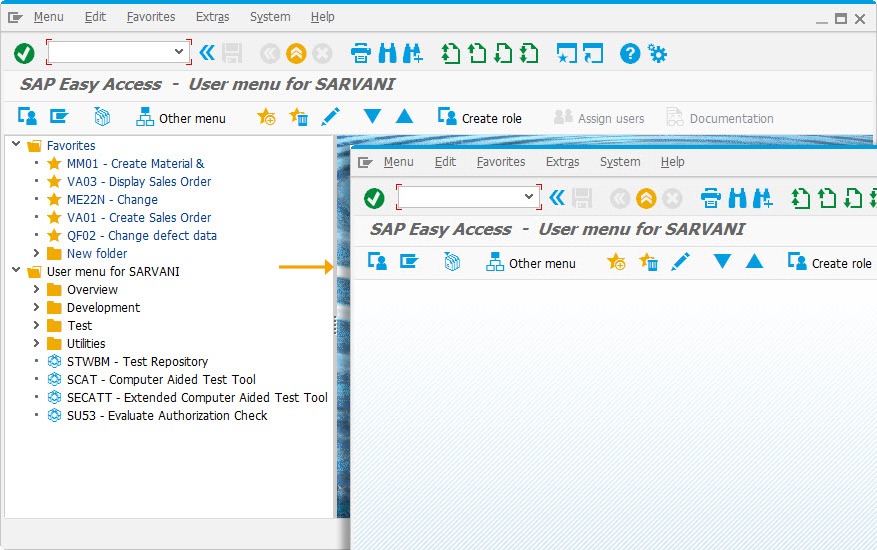Expand the Utilities folder
This screenshot has height=550, width=877.
[x=36, y=342]
